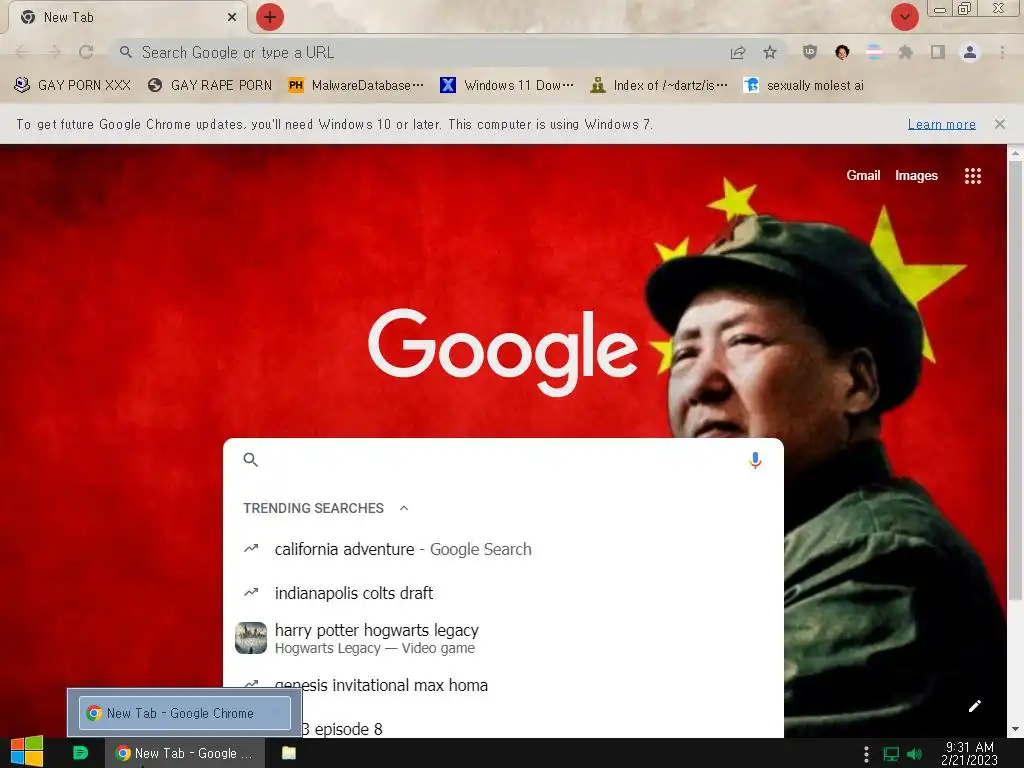This screenshot has height=768, width=1024.
Task: Open the Extensions puzzle piece menu
Action: click(906, 52)
